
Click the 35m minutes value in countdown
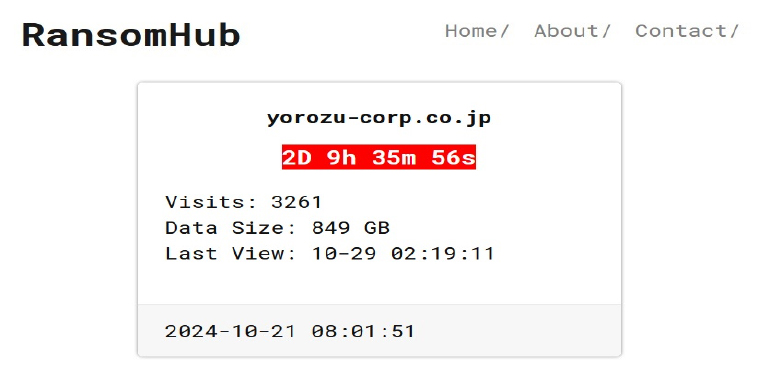click(394, 157)
